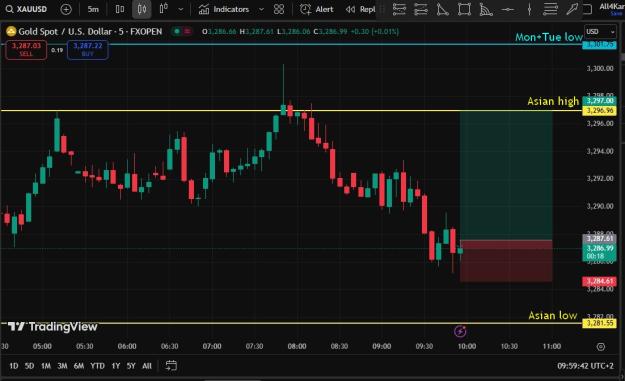The height and width of the screenshot is (381, 625).
Task: Click the purple lightning event marker
Action: (460, 331)
